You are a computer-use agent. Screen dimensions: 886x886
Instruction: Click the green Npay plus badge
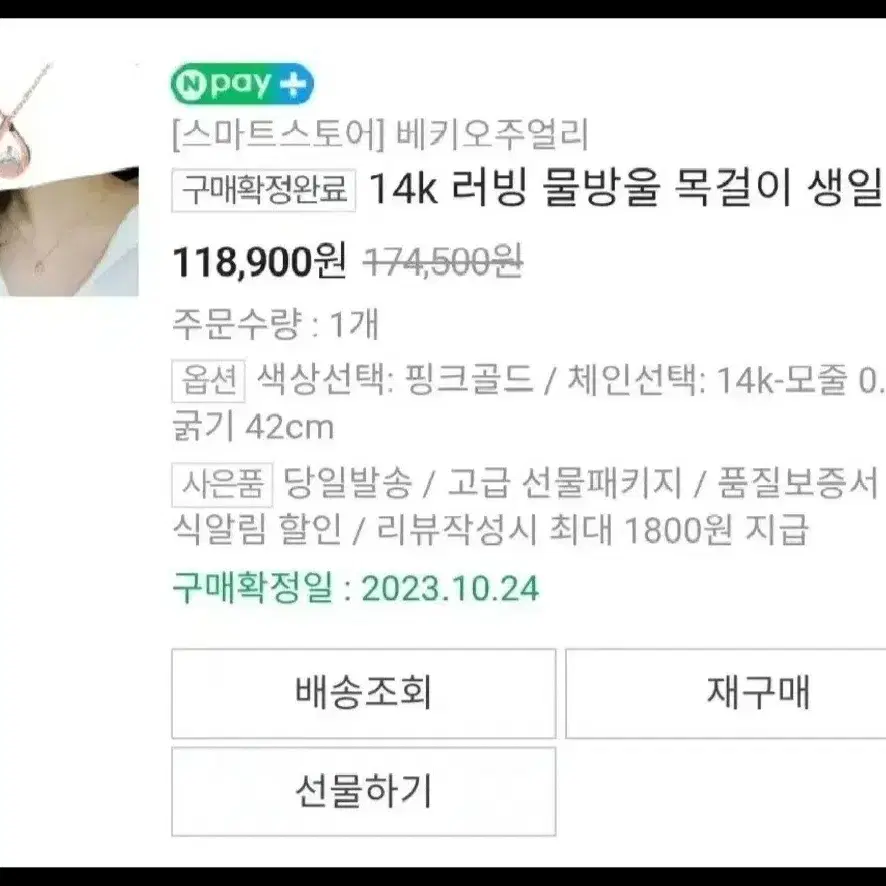242,84
